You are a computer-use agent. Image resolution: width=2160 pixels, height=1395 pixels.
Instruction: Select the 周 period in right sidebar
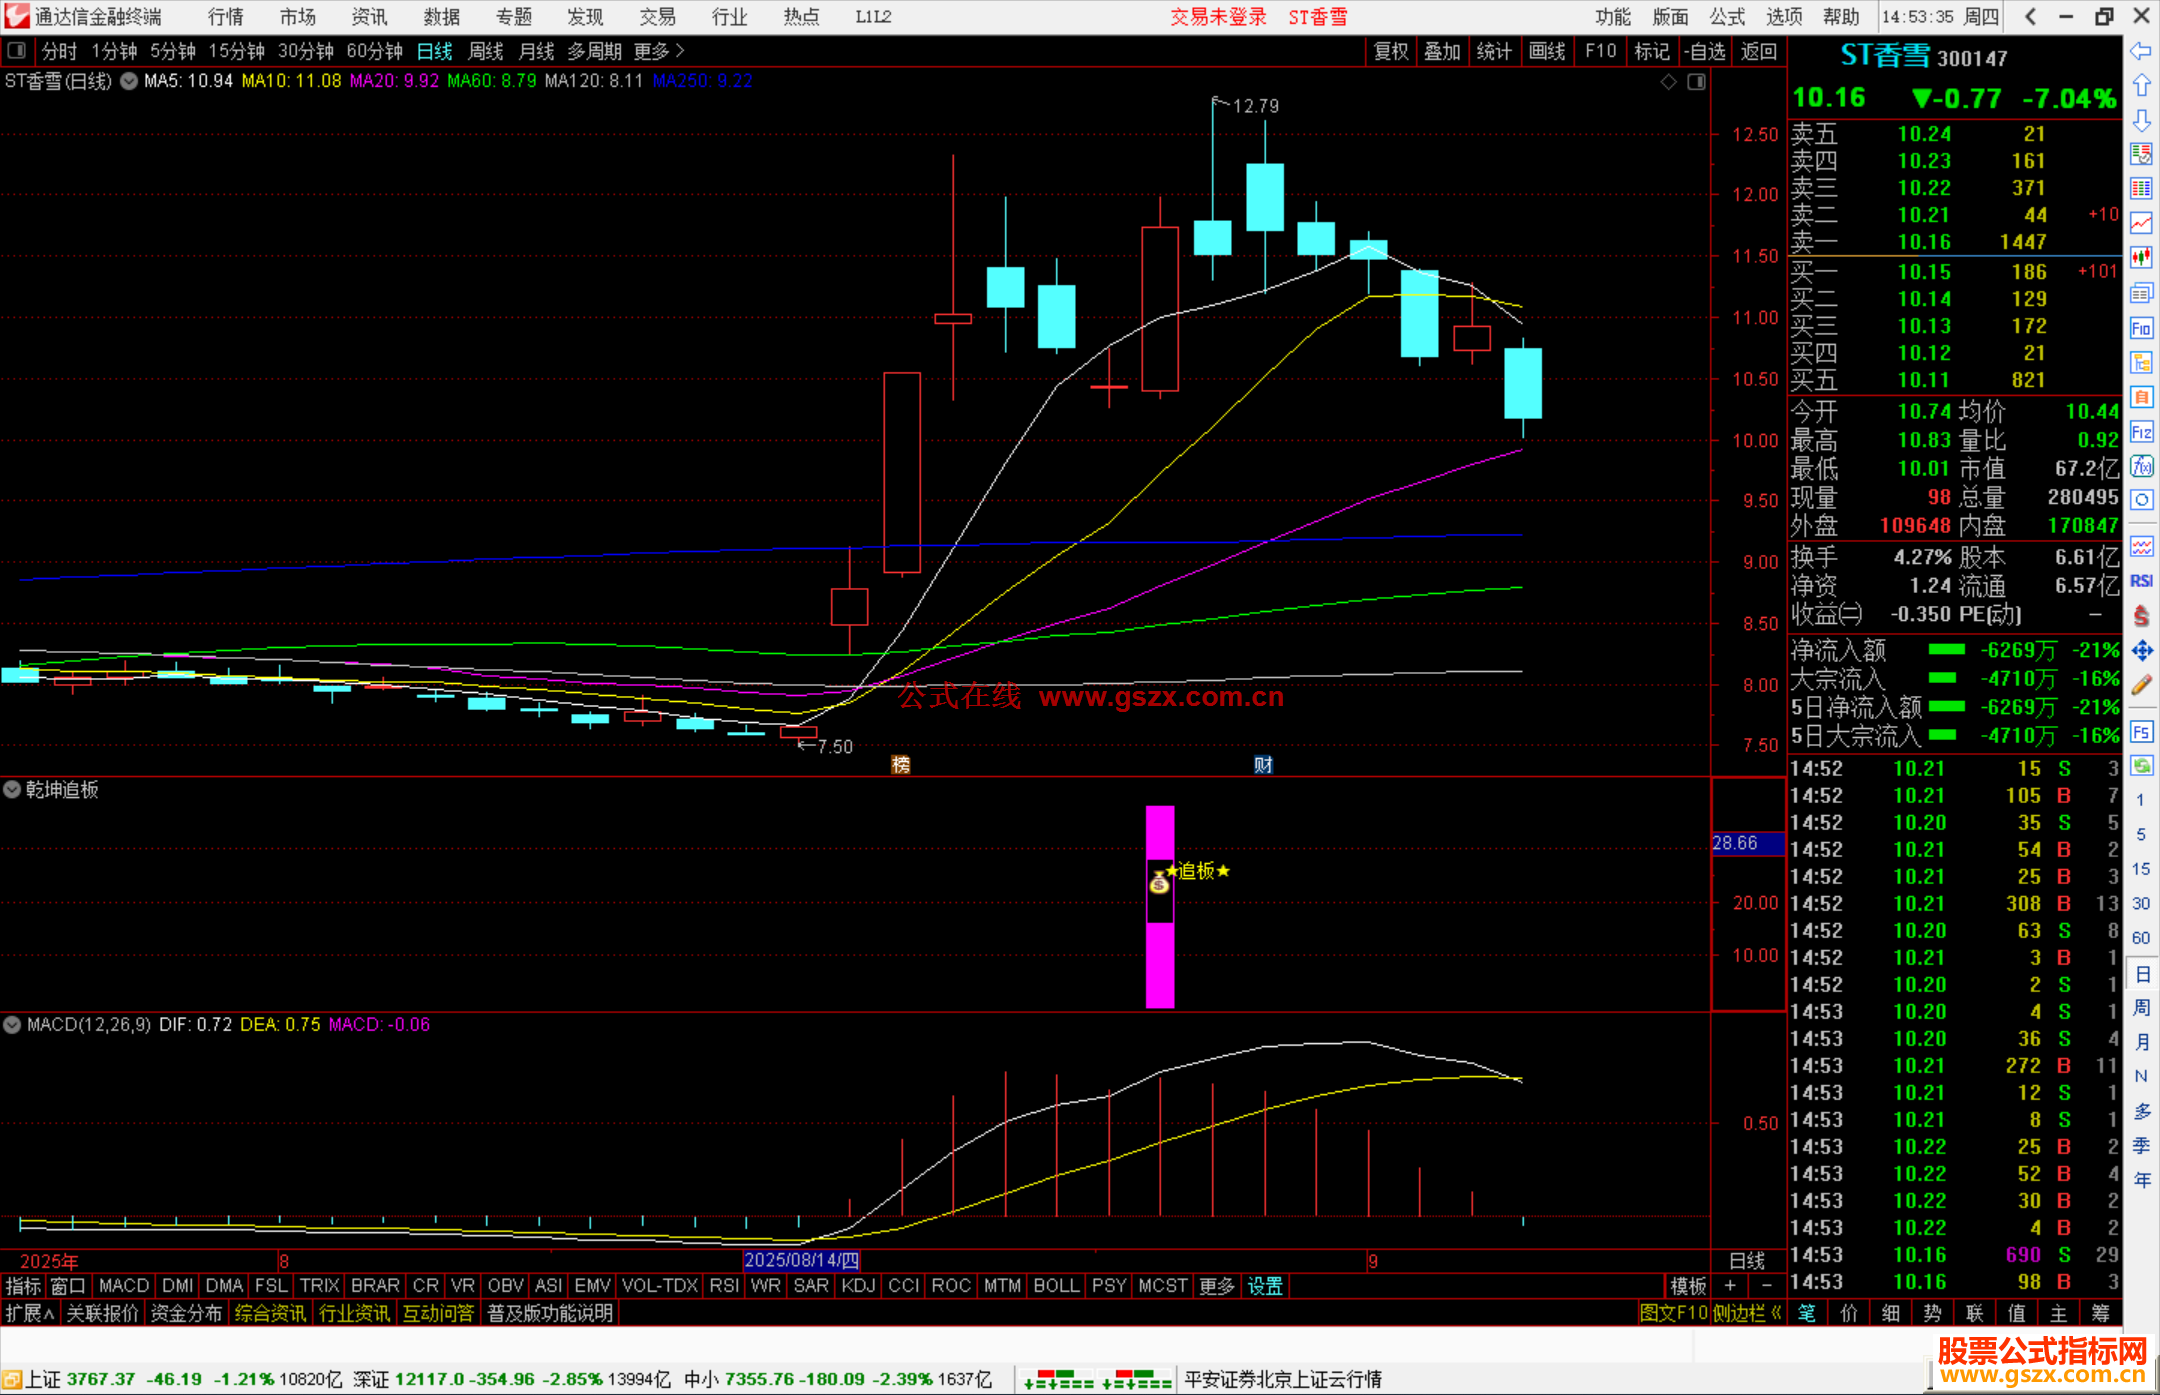2141,1007
